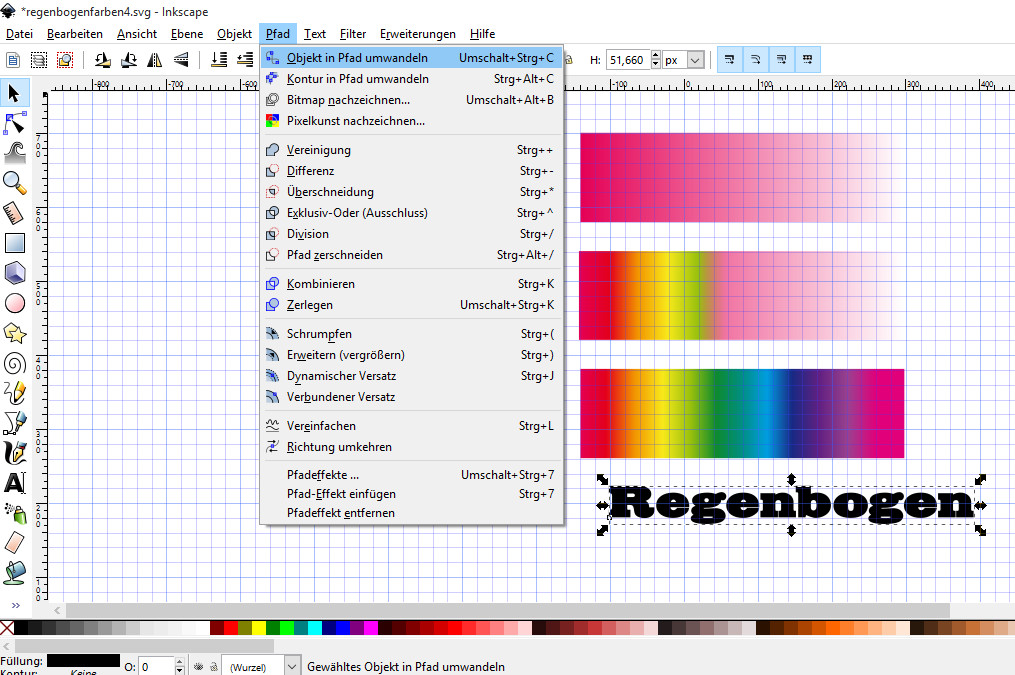
Task: Open the Erweiterungen menu
Action: pos(417,34)
